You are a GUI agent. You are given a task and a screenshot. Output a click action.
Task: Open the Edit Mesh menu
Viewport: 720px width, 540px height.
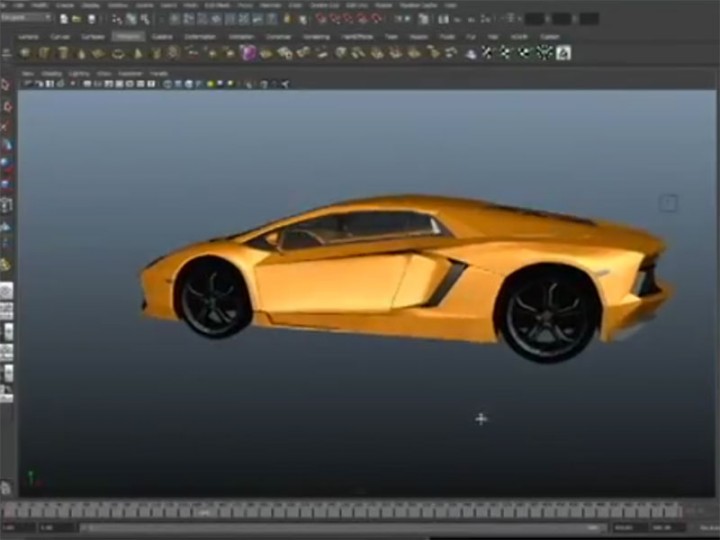[x=217, y=6]
